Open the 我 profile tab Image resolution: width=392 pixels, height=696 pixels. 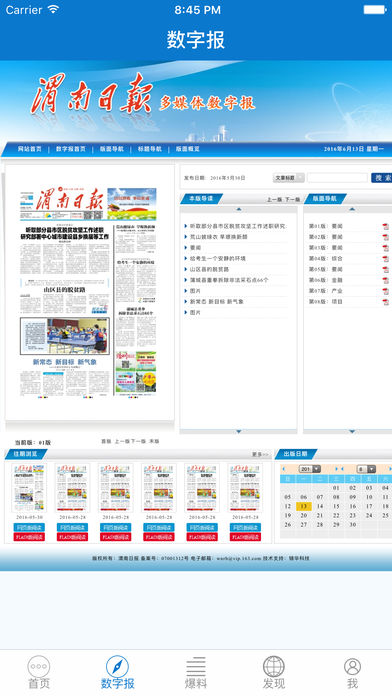352,672
